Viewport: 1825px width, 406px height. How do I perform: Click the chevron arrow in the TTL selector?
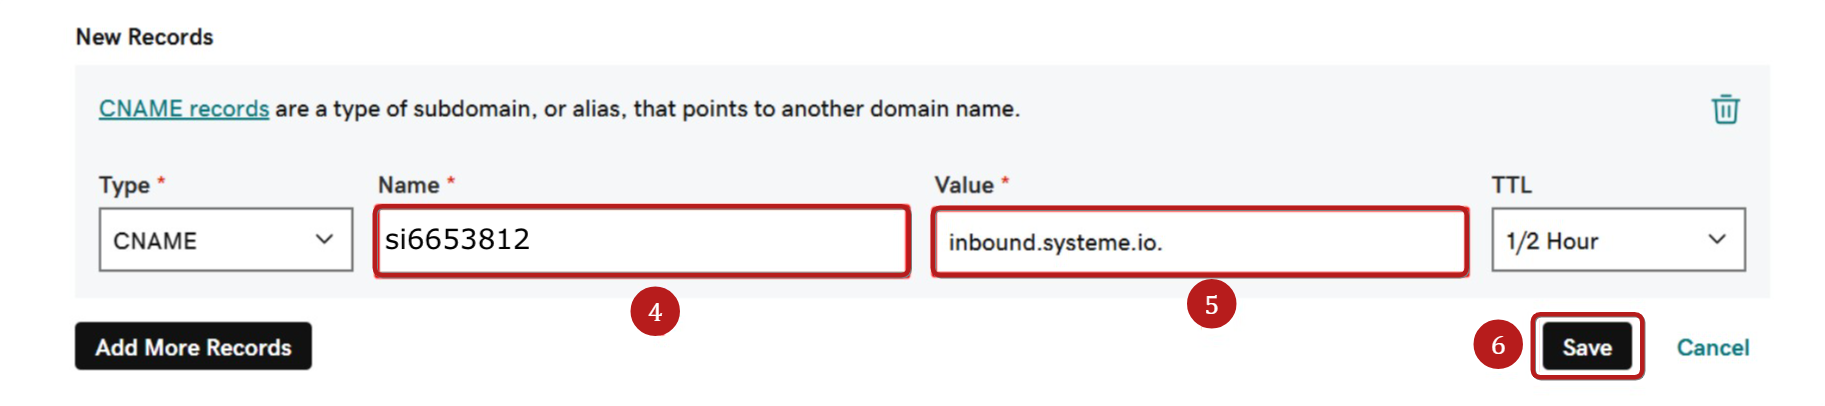1717,240
